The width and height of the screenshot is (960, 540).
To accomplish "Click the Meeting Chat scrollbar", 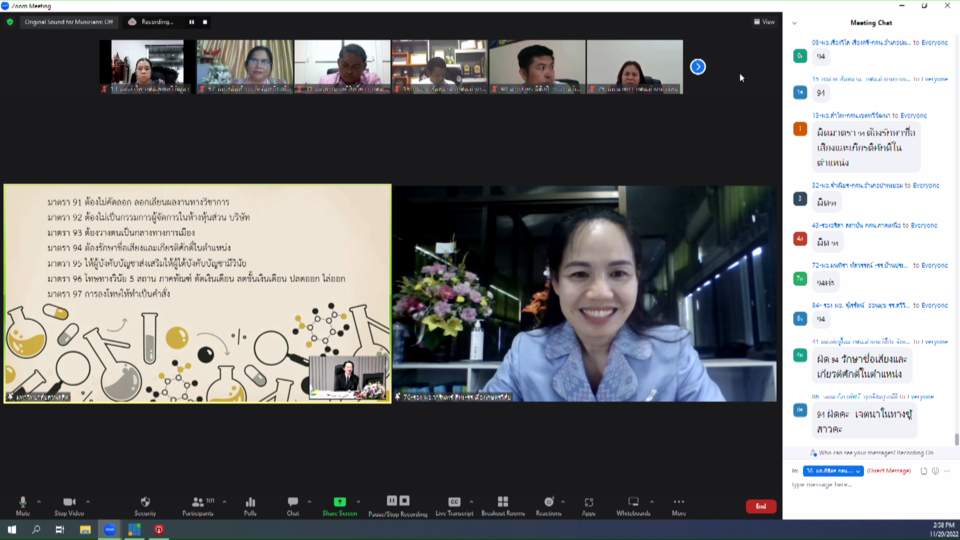I will pyautogui.click(x=956, y=439).
